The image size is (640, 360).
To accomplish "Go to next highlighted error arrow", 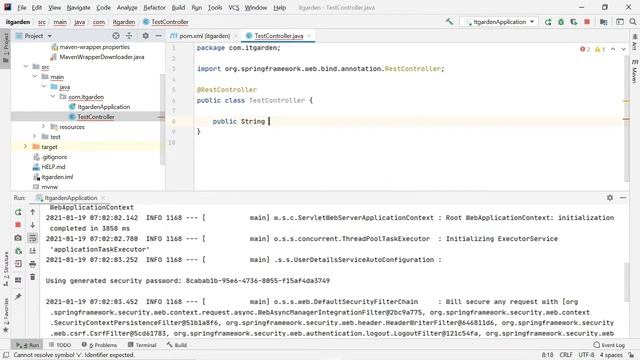I will click(x=623, y=49).
